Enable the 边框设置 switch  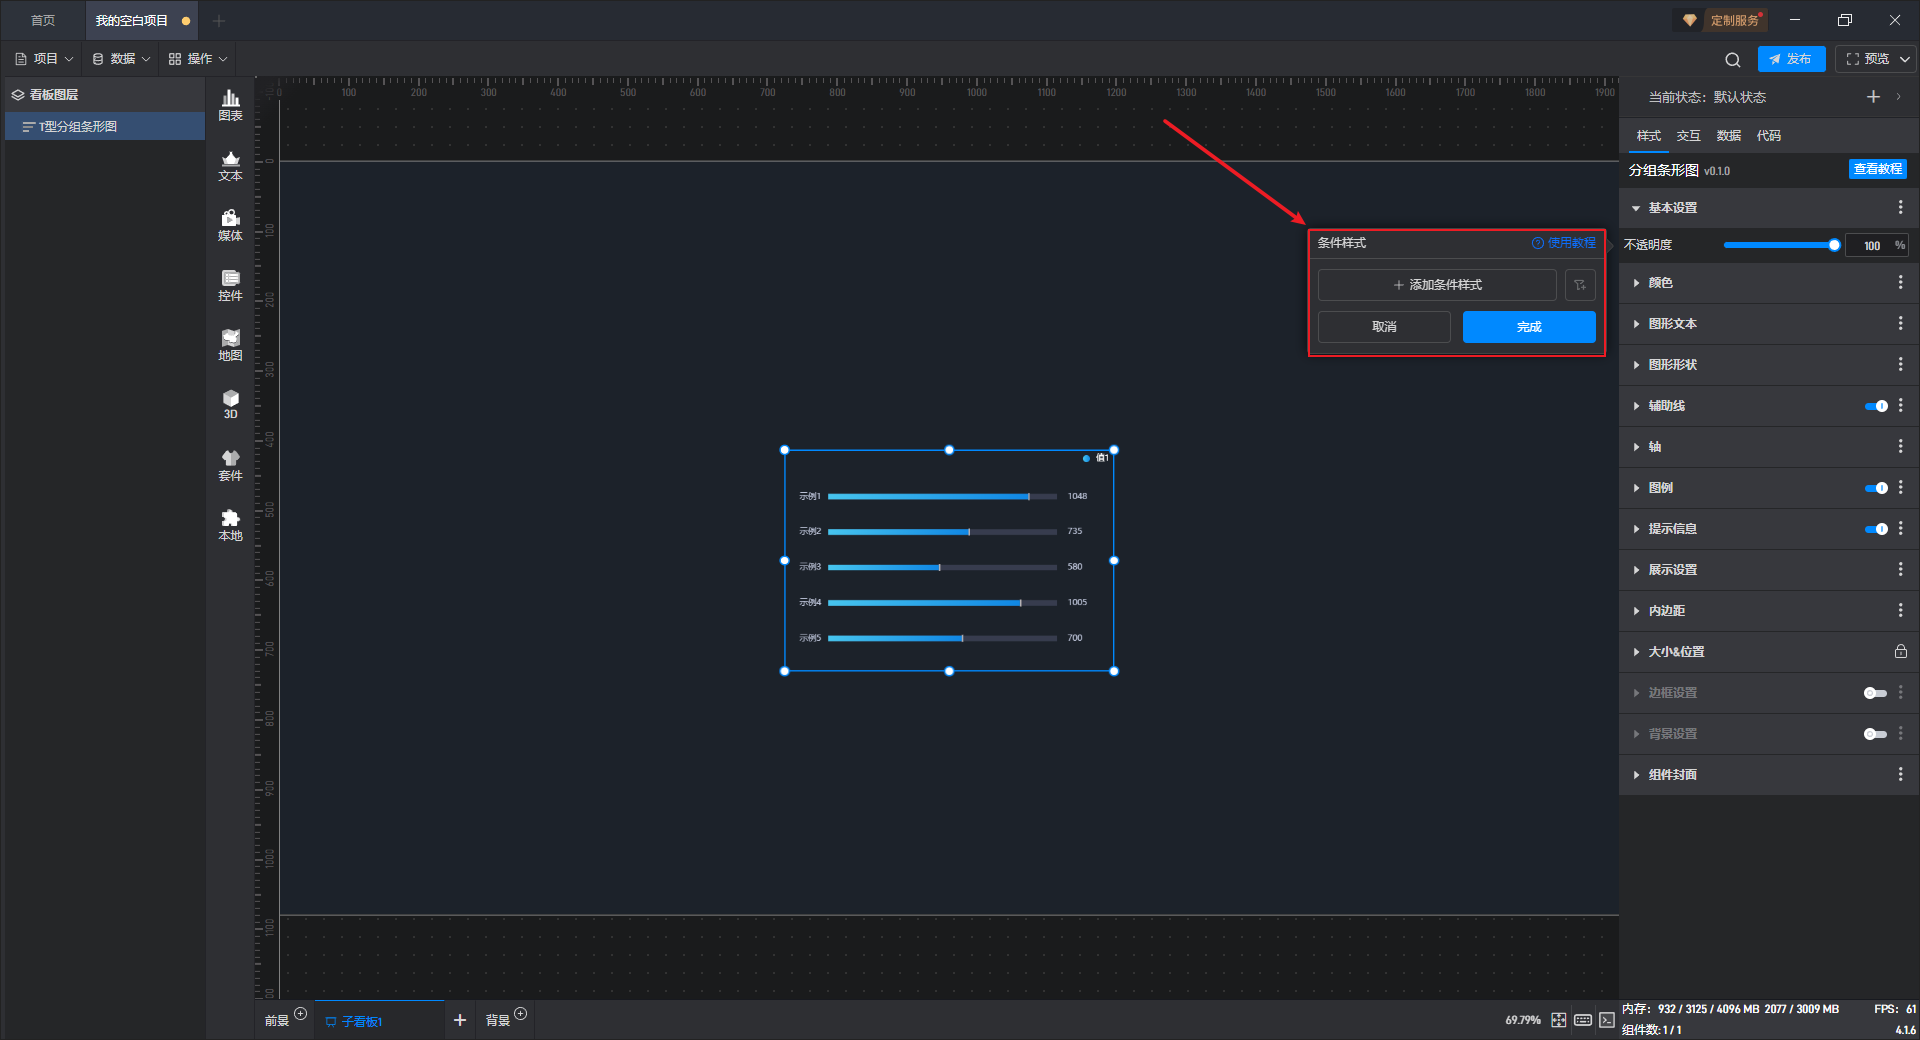(1876, 693)
